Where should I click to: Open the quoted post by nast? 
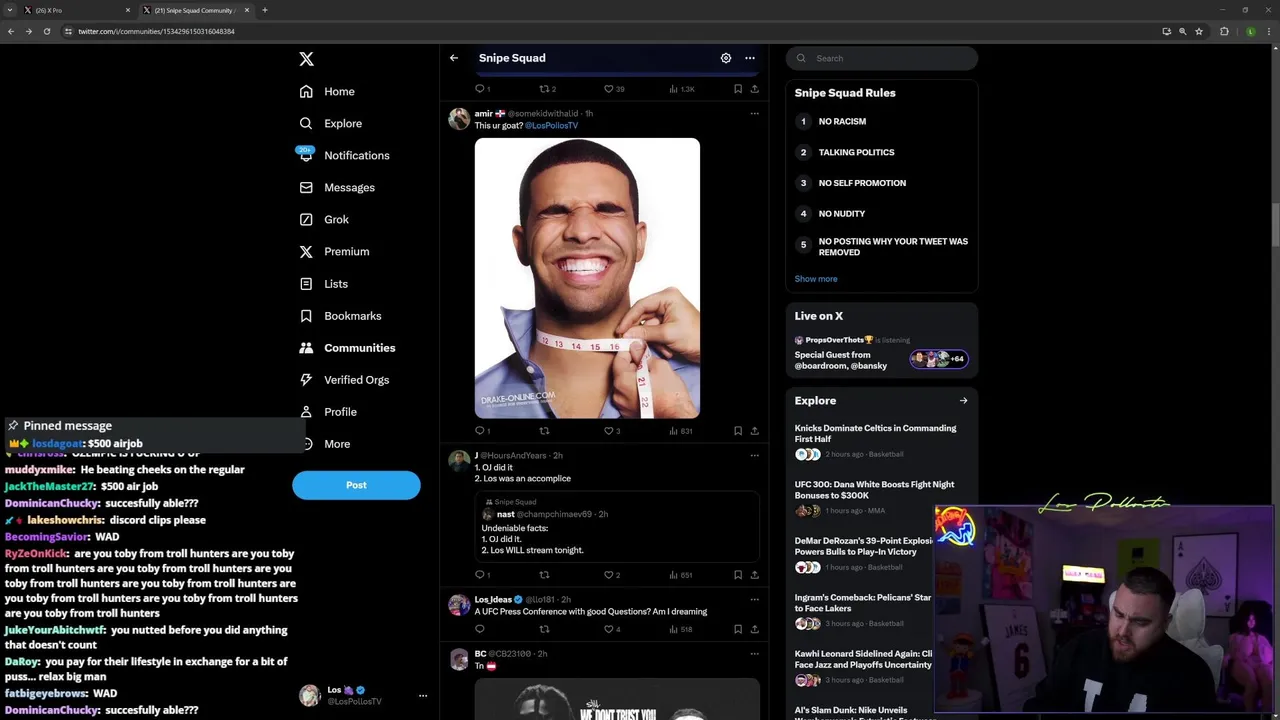coord(617,526)
